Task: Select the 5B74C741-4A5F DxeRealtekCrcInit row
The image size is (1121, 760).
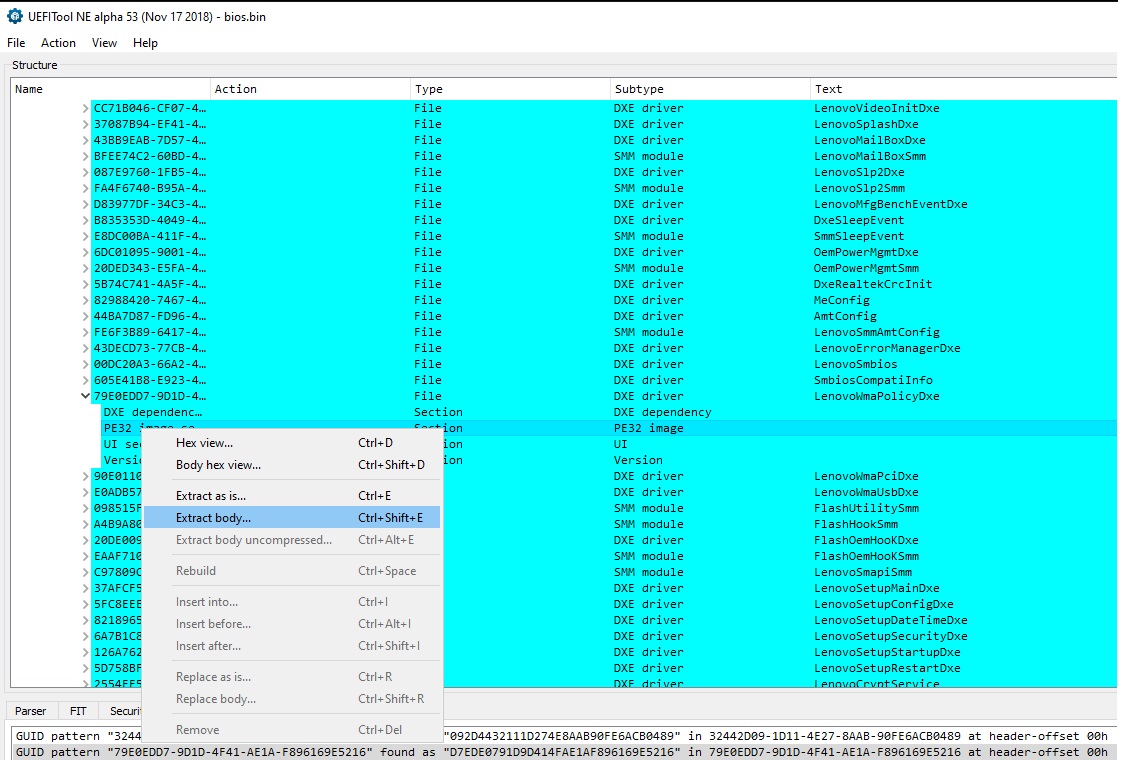Action: click(603, 284)
